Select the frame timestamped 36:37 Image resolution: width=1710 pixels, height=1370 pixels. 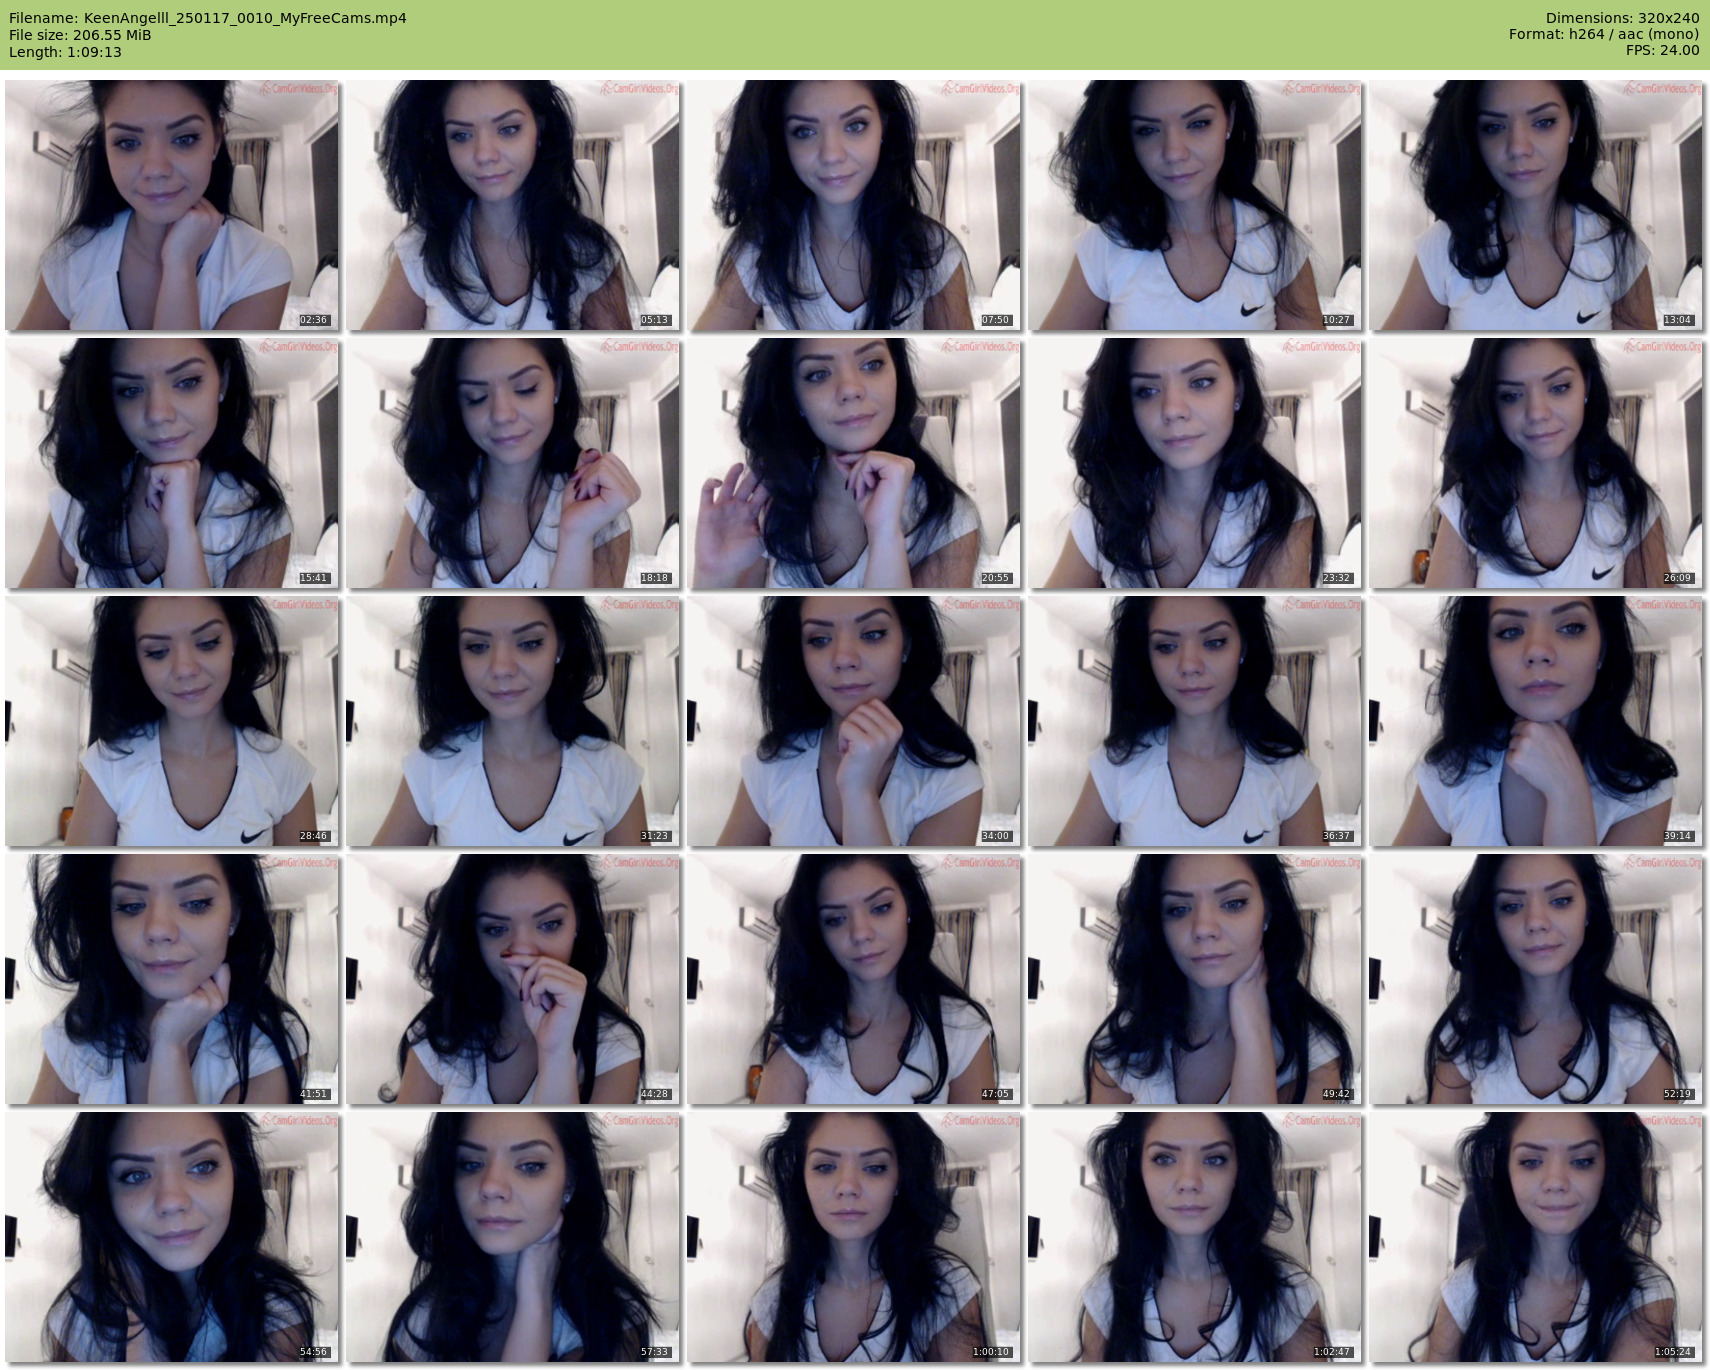click(1195, 721)
